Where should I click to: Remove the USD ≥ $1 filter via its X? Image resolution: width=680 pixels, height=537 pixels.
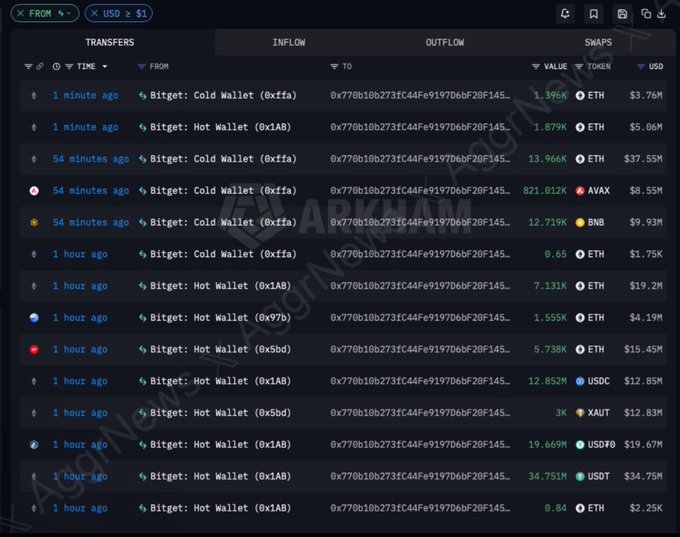pos(94,13)
